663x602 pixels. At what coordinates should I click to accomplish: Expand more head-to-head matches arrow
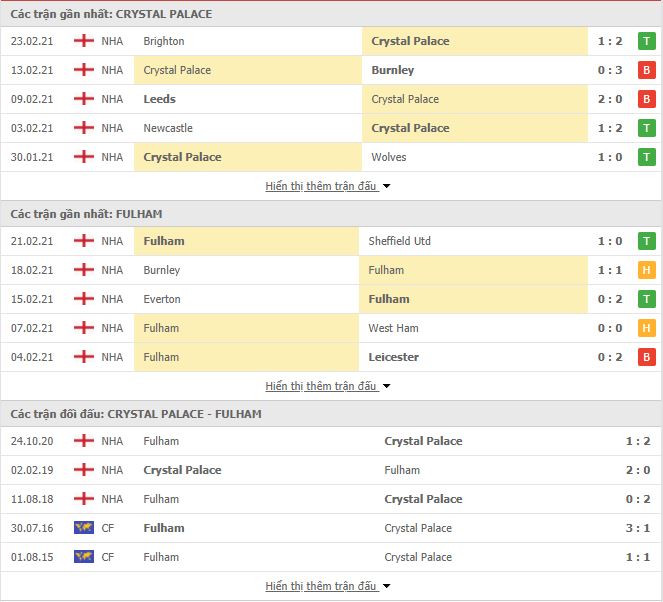click(386, 586)
